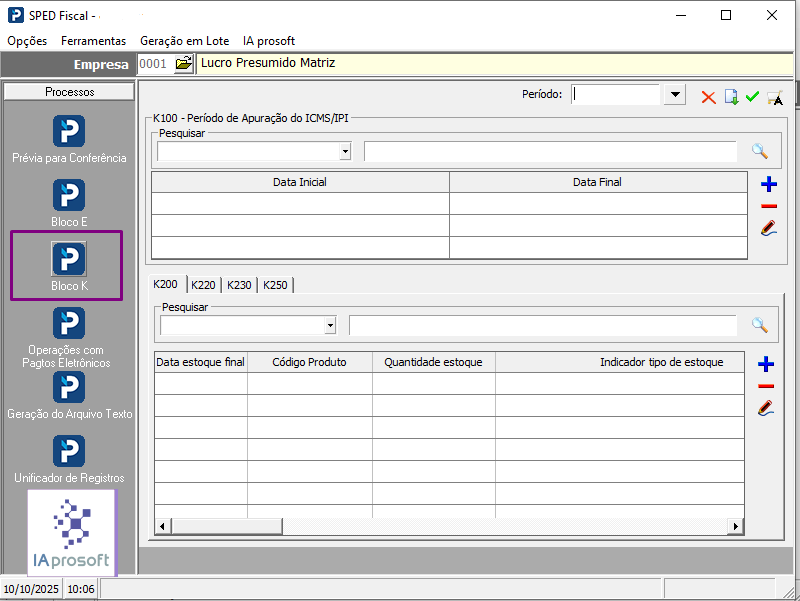Click the red X delete icon beside Período
This screenshot has width=800, height=601.
[x=708, y=96]
